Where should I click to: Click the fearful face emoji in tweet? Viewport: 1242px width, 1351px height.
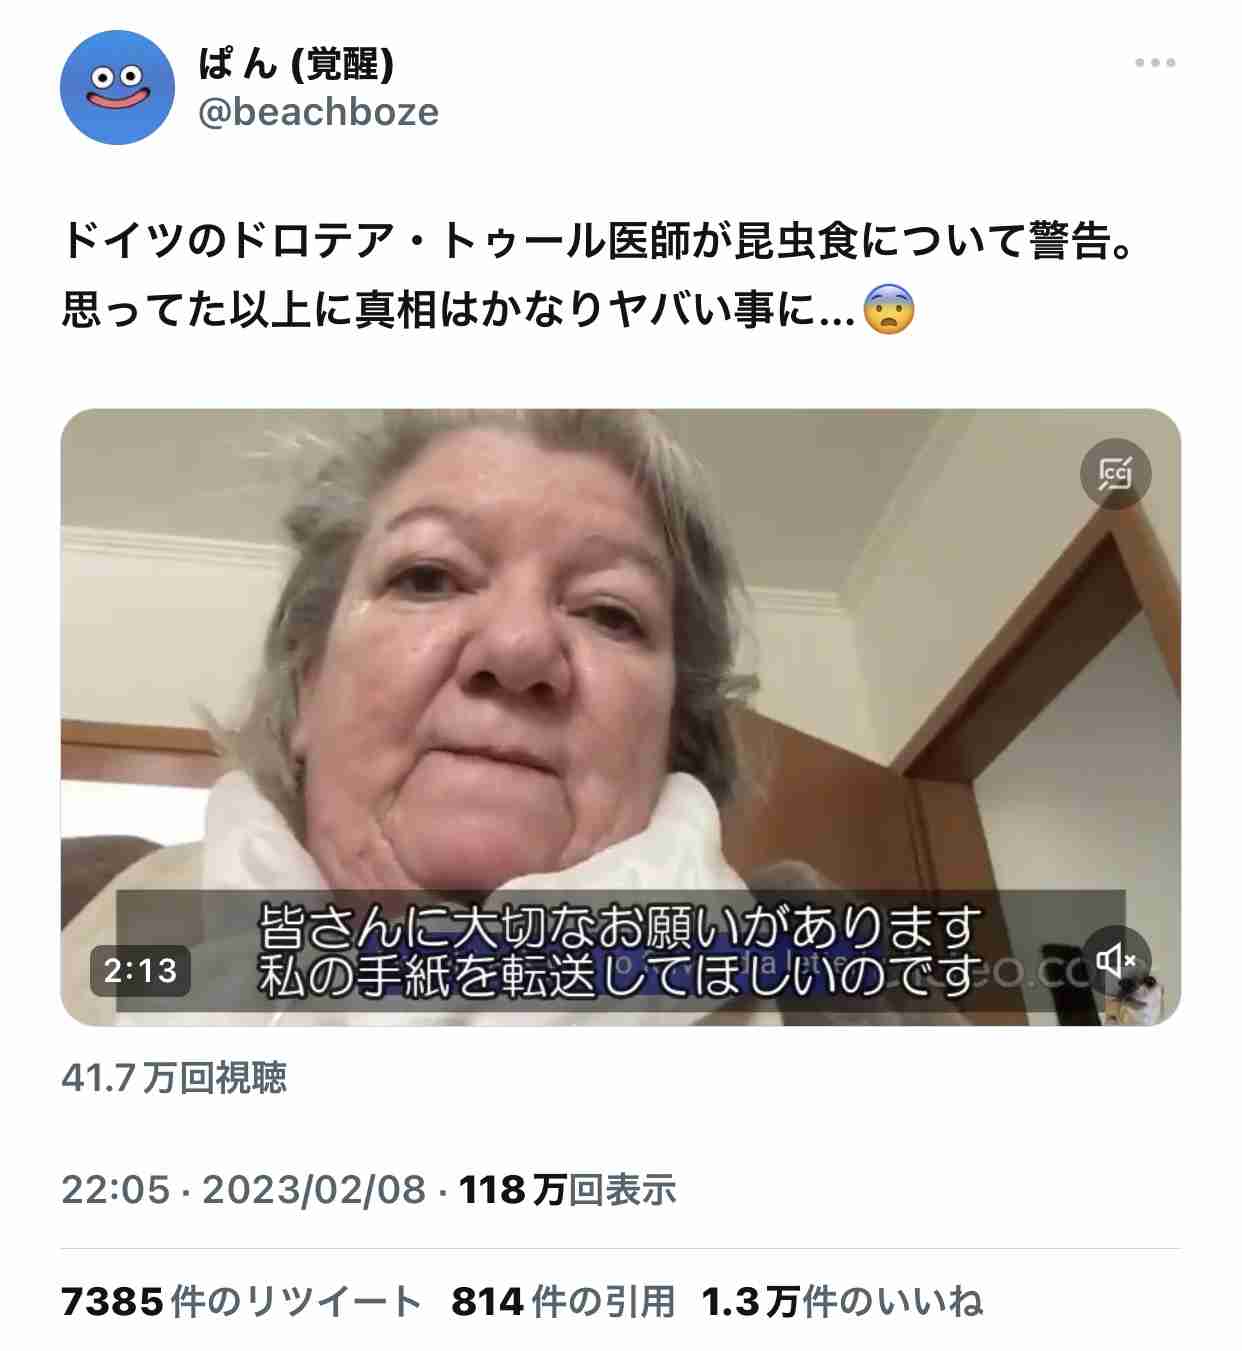point(889,310)
